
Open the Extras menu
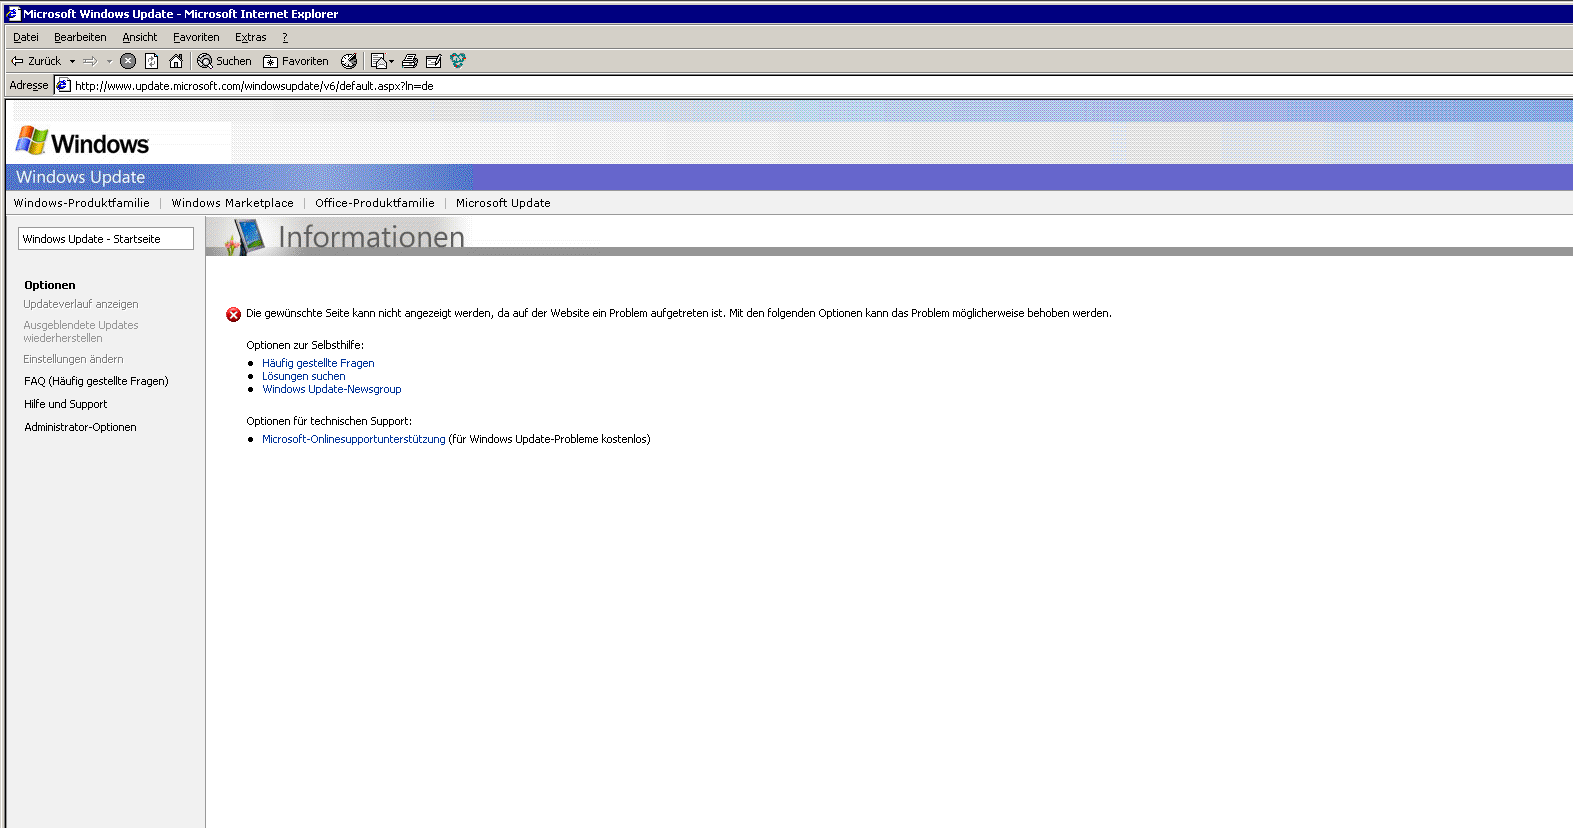(x=250, y=37)
